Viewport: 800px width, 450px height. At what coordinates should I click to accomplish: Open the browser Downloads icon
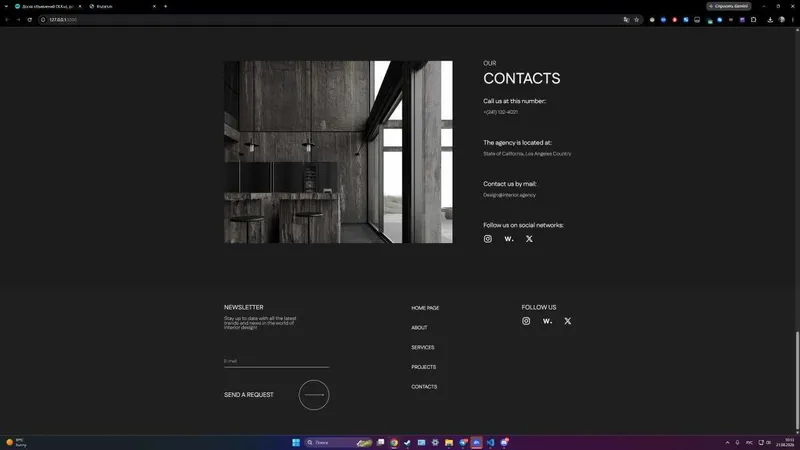tap(770, 19)
